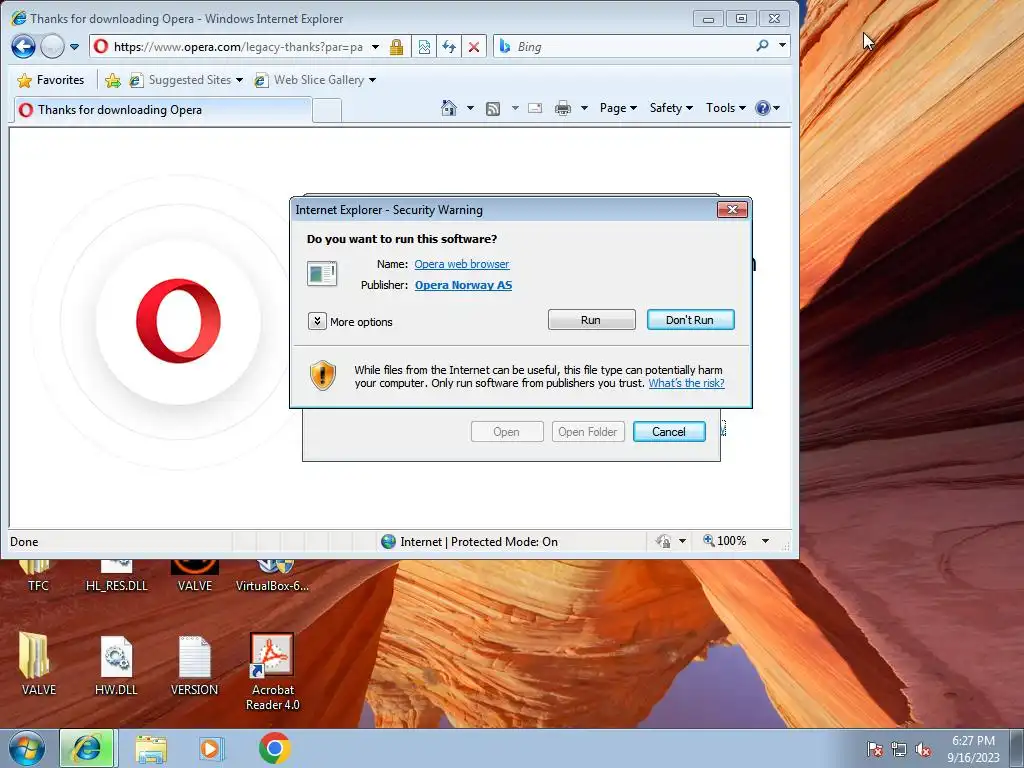Click the Back navigation arrow in Internet Explorer
The image size is (1024, 768).
[x=24, y=46]
